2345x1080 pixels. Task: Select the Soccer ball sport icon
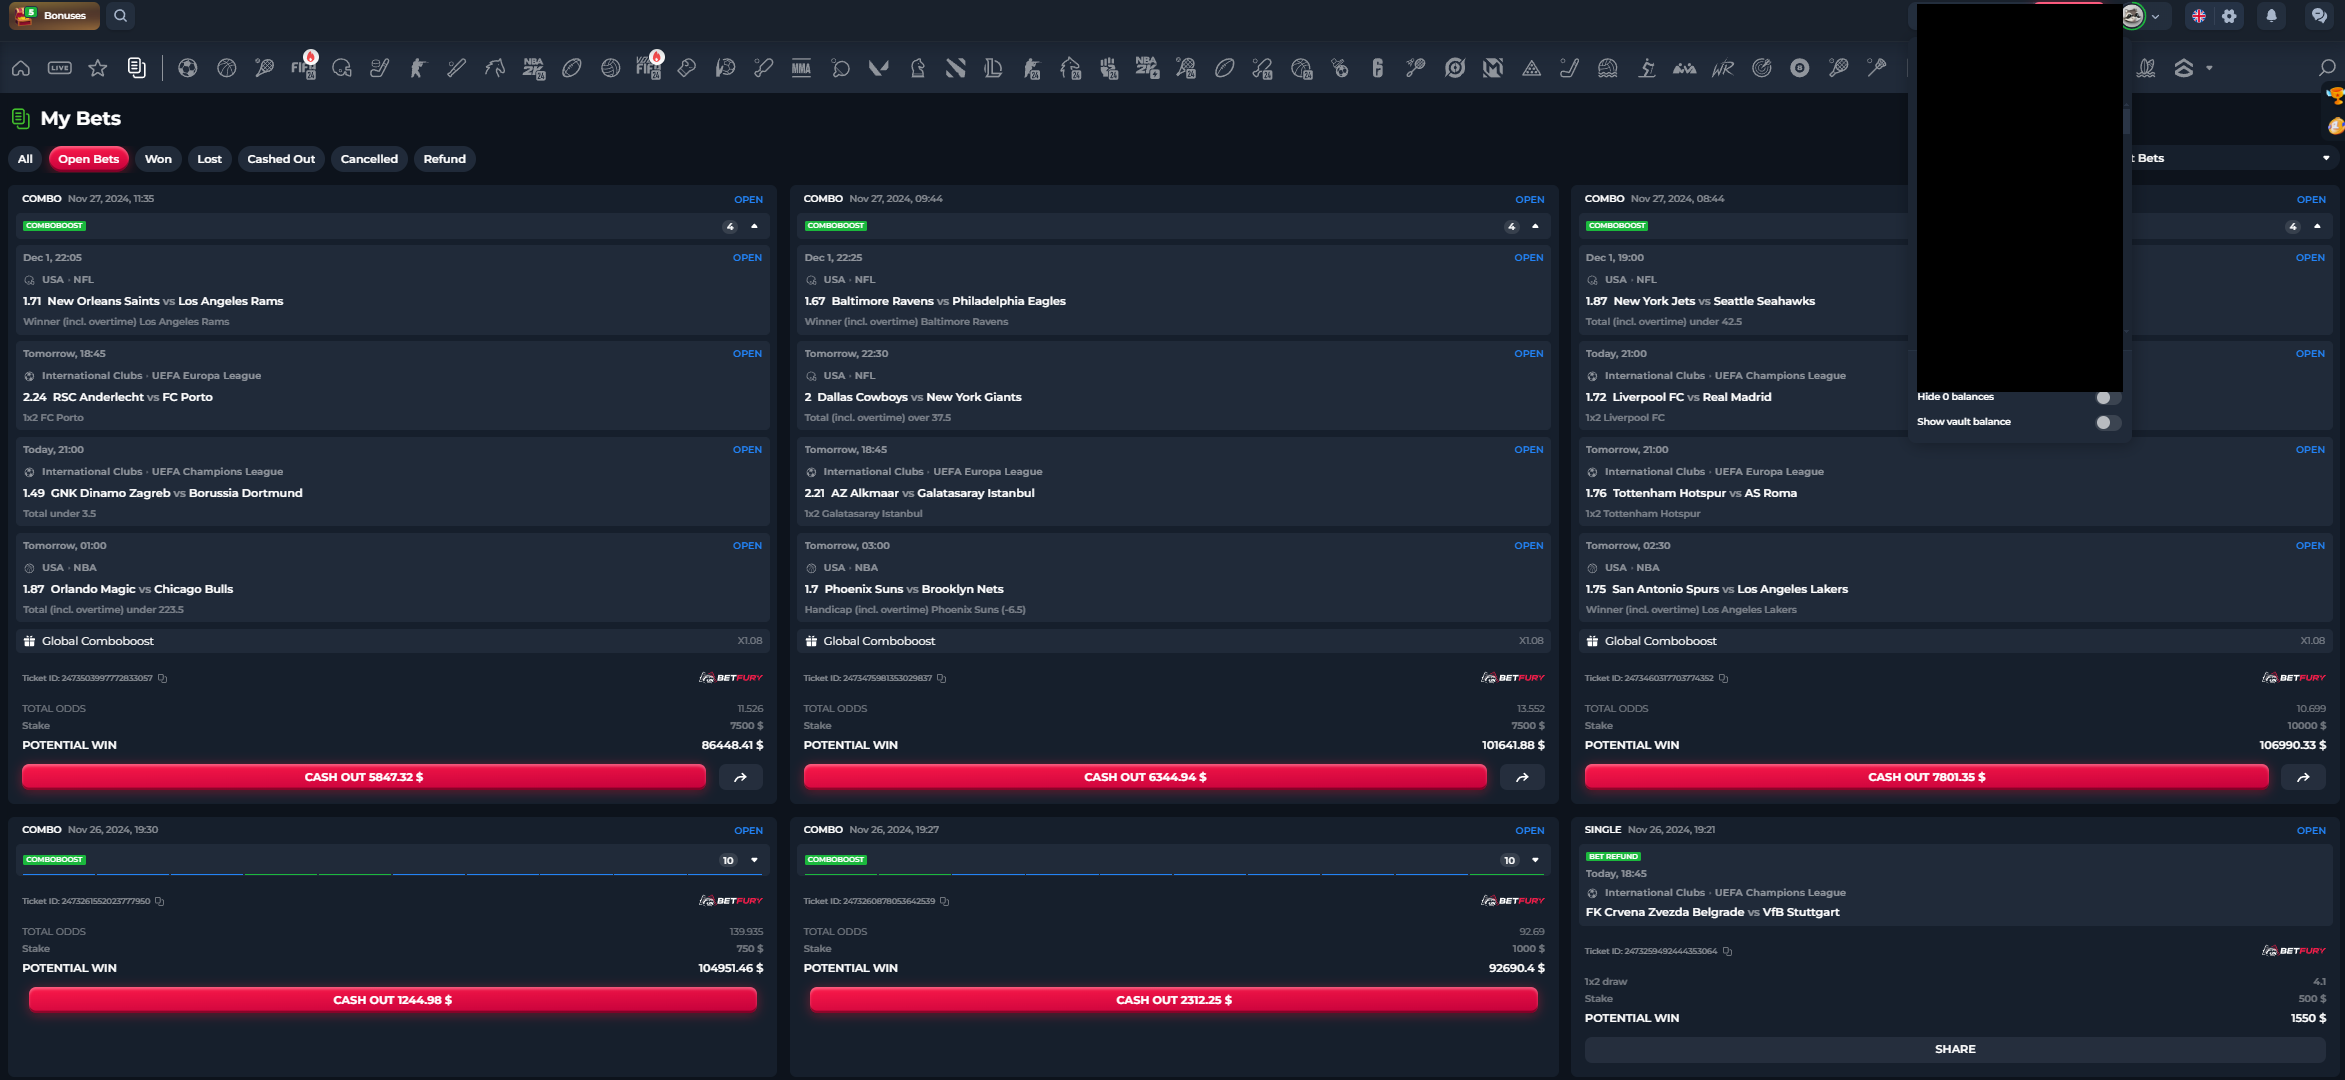pyautogui.click(x=188, y=68)
